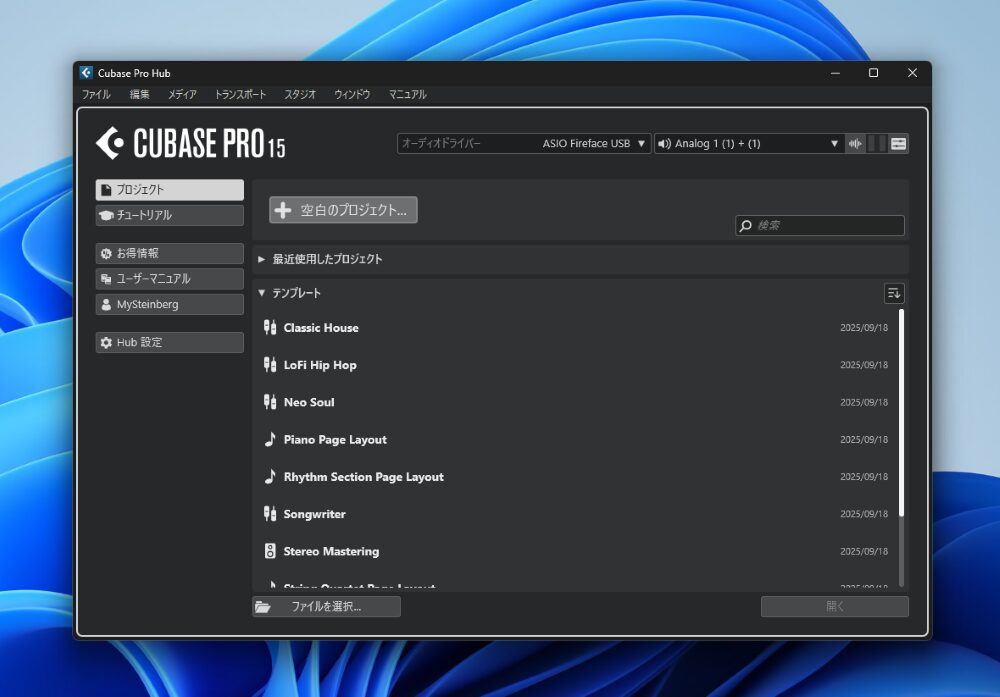
Task: Click the sort order icon in template header
Action: point(894,293)
